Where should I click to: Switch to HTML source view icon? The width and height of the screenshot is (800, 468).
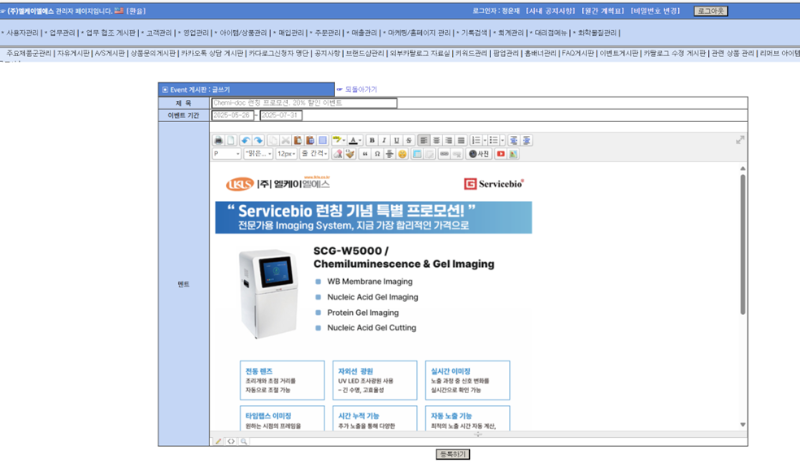231,441
